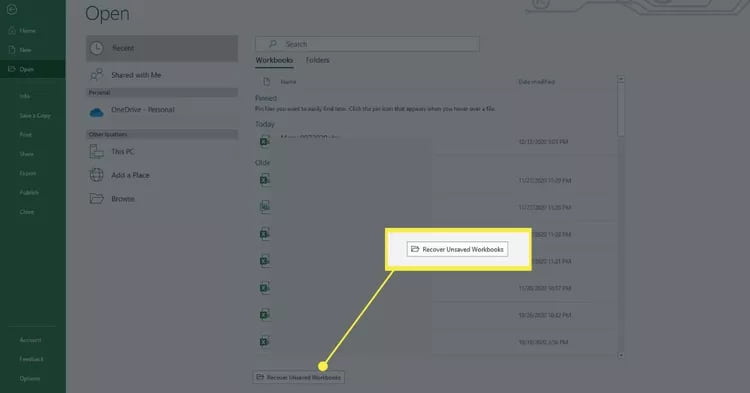Click the back arrow icon

12,9
